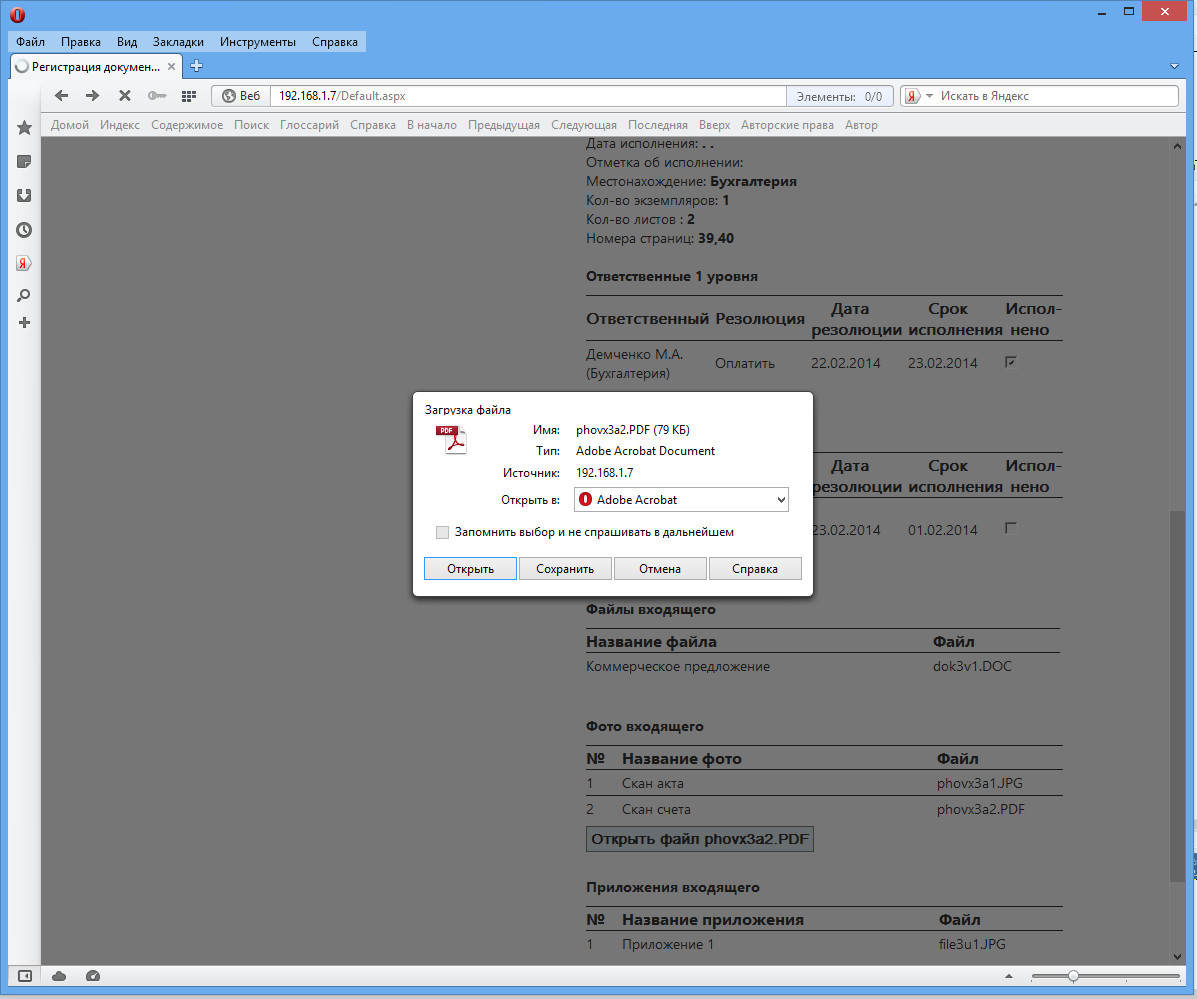This screenshot has height=999, width=1197.
Task: Click the Back navigation arrow
Action: pos(61,96)
